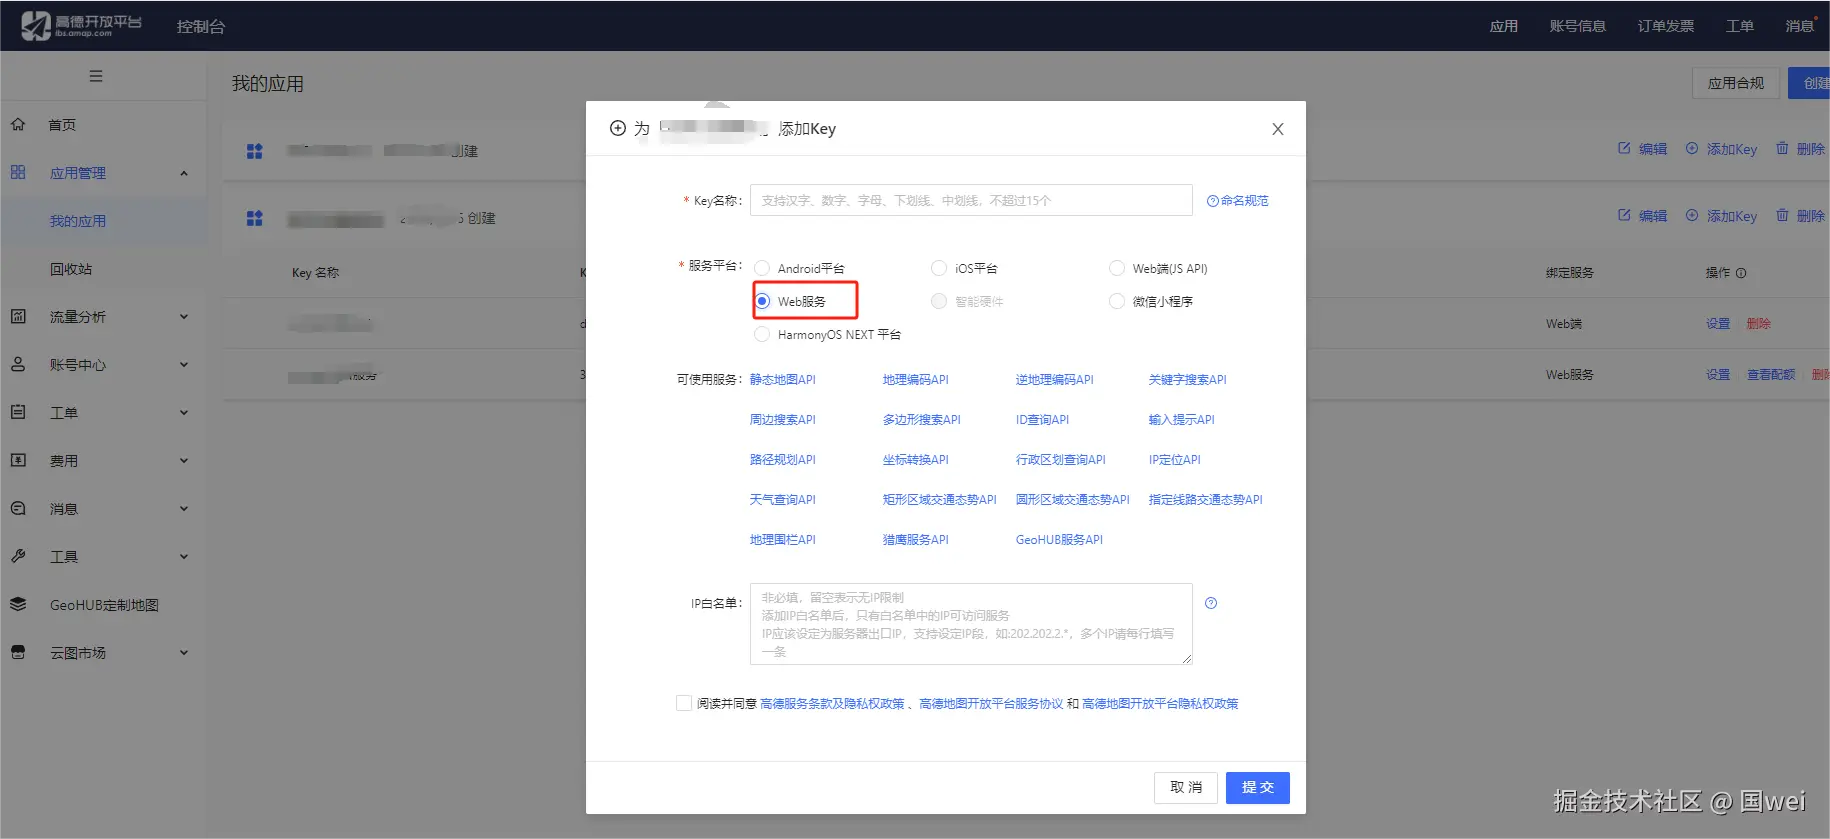
Task: Expand the 工具 menu arrow
Action: 184,556
